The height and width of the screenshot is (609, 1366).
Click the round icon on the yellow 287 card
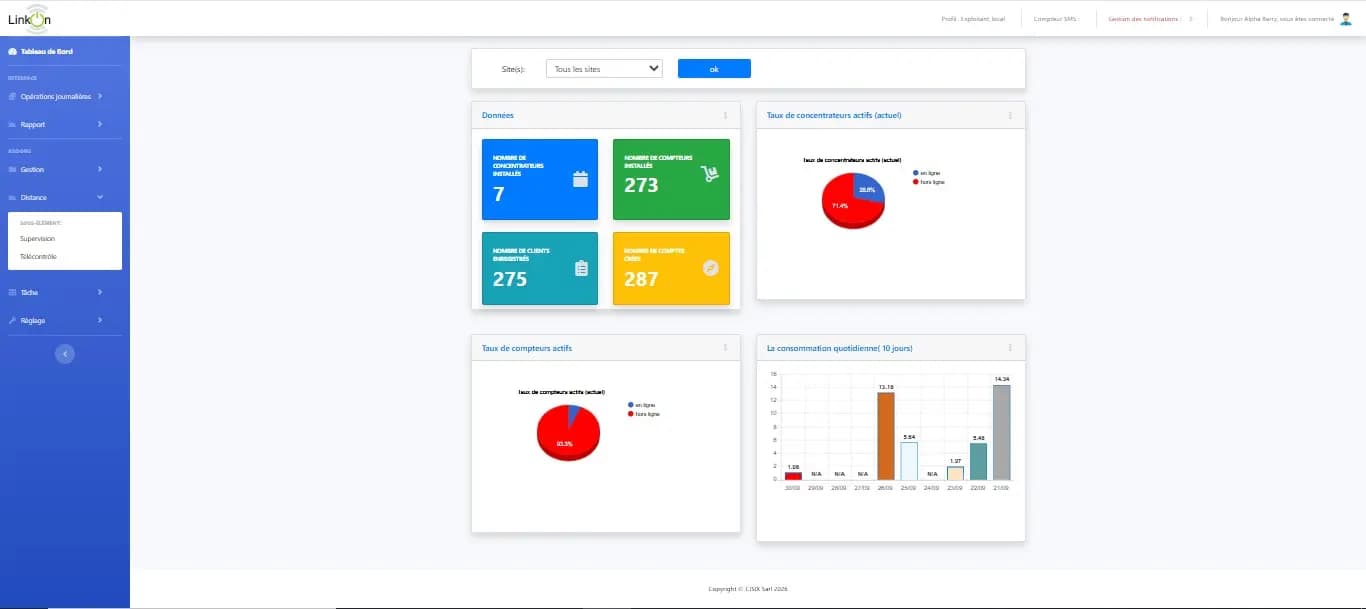point(711,267)
